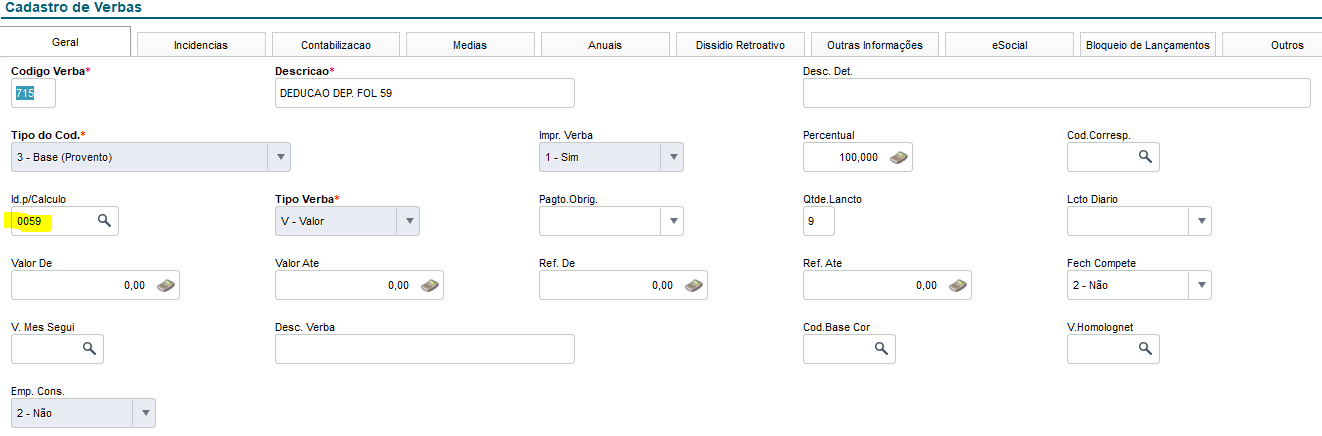Open the Anuais tab
This screenshot has height=436, width=1322.
click(605, 45)
